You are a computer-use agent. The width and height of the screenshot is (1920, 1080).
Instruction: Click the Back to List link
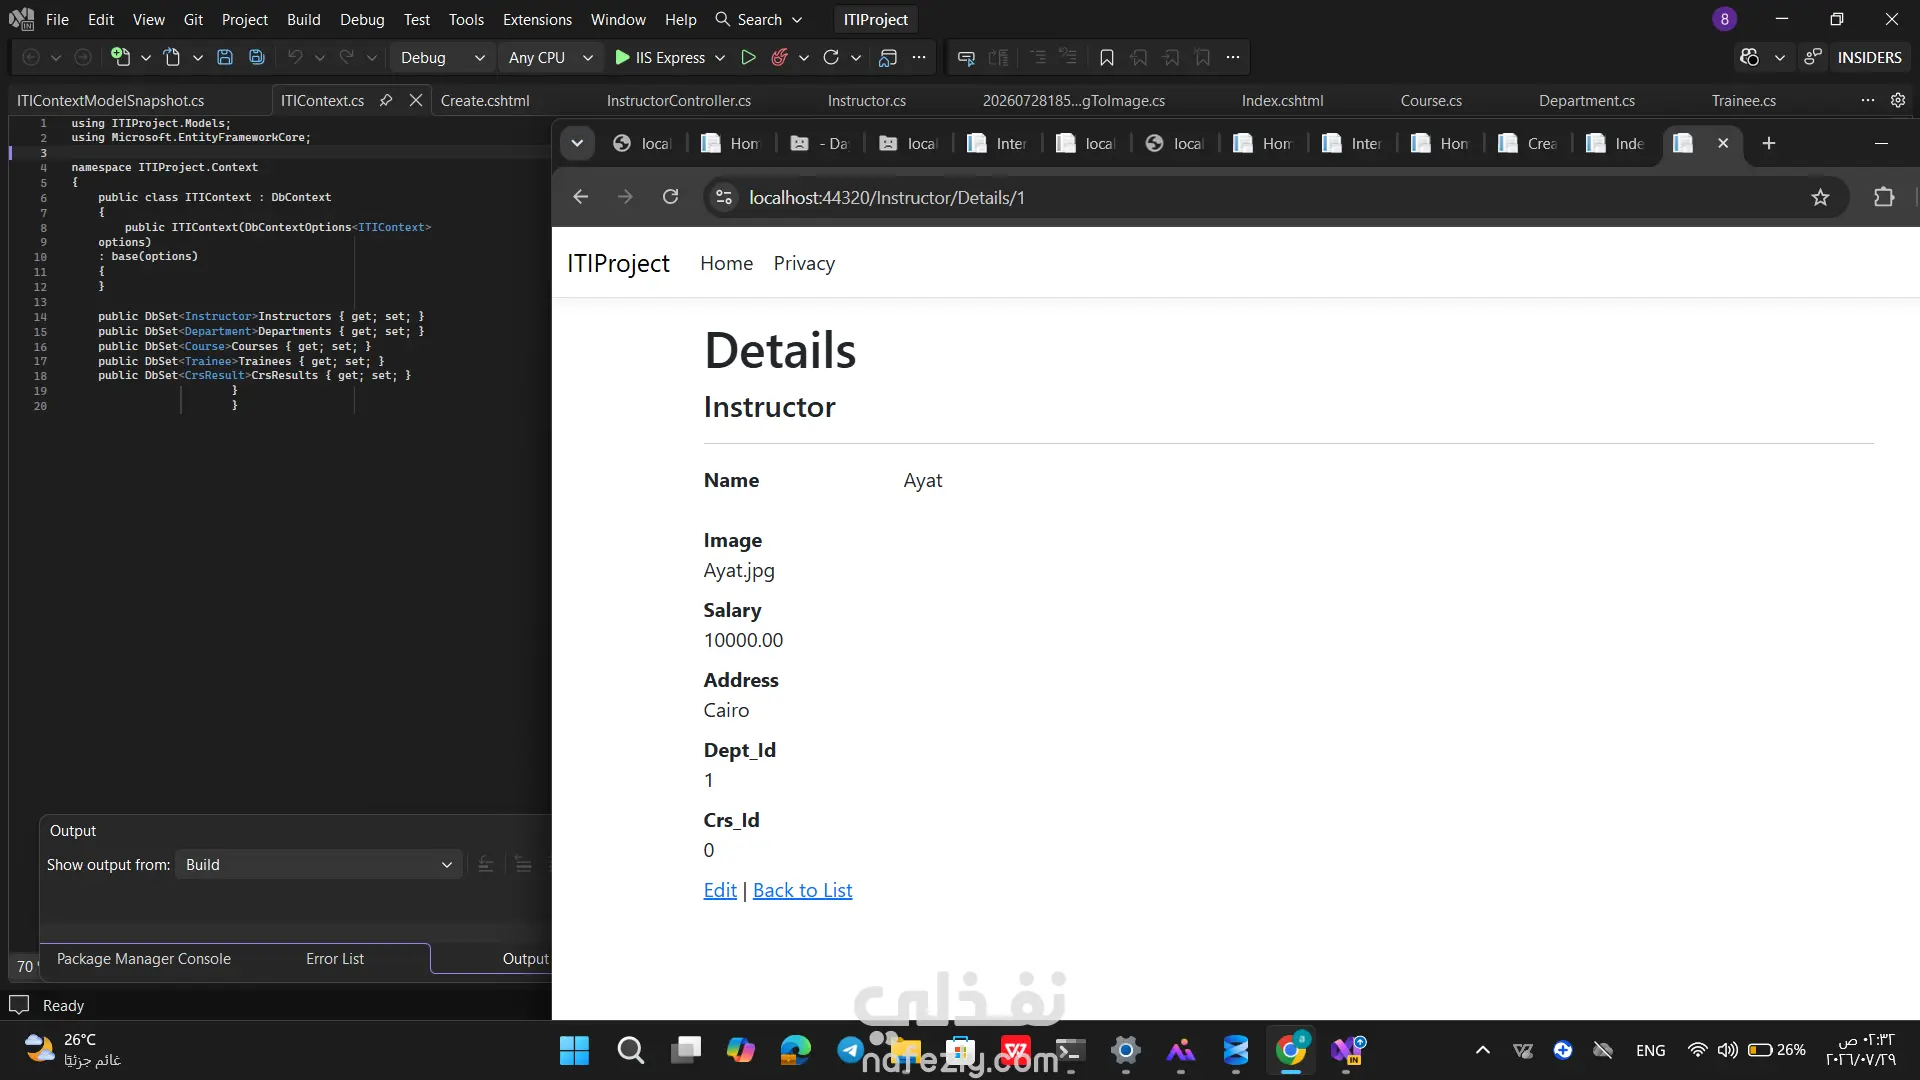(x=802, y=890)
